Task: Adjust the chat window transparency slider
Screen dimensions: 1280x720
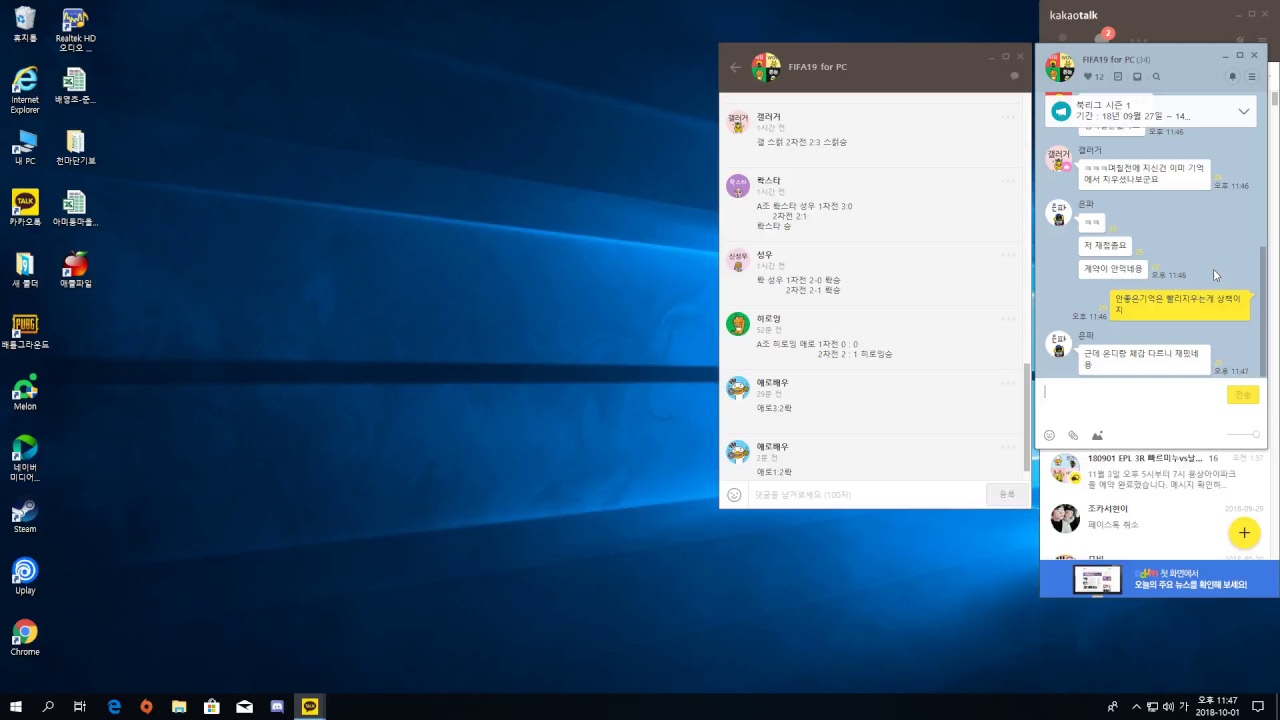Action: (1243, 435)
